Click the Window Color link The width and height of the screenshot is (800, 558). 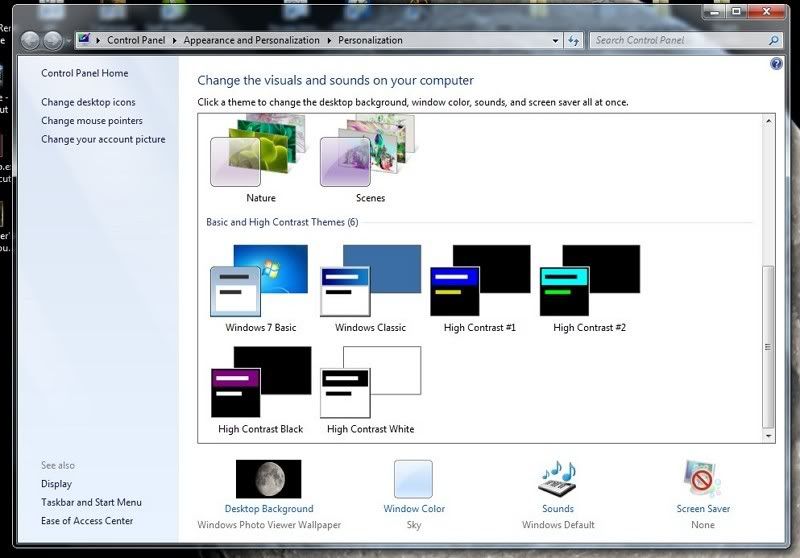(414, 509)
